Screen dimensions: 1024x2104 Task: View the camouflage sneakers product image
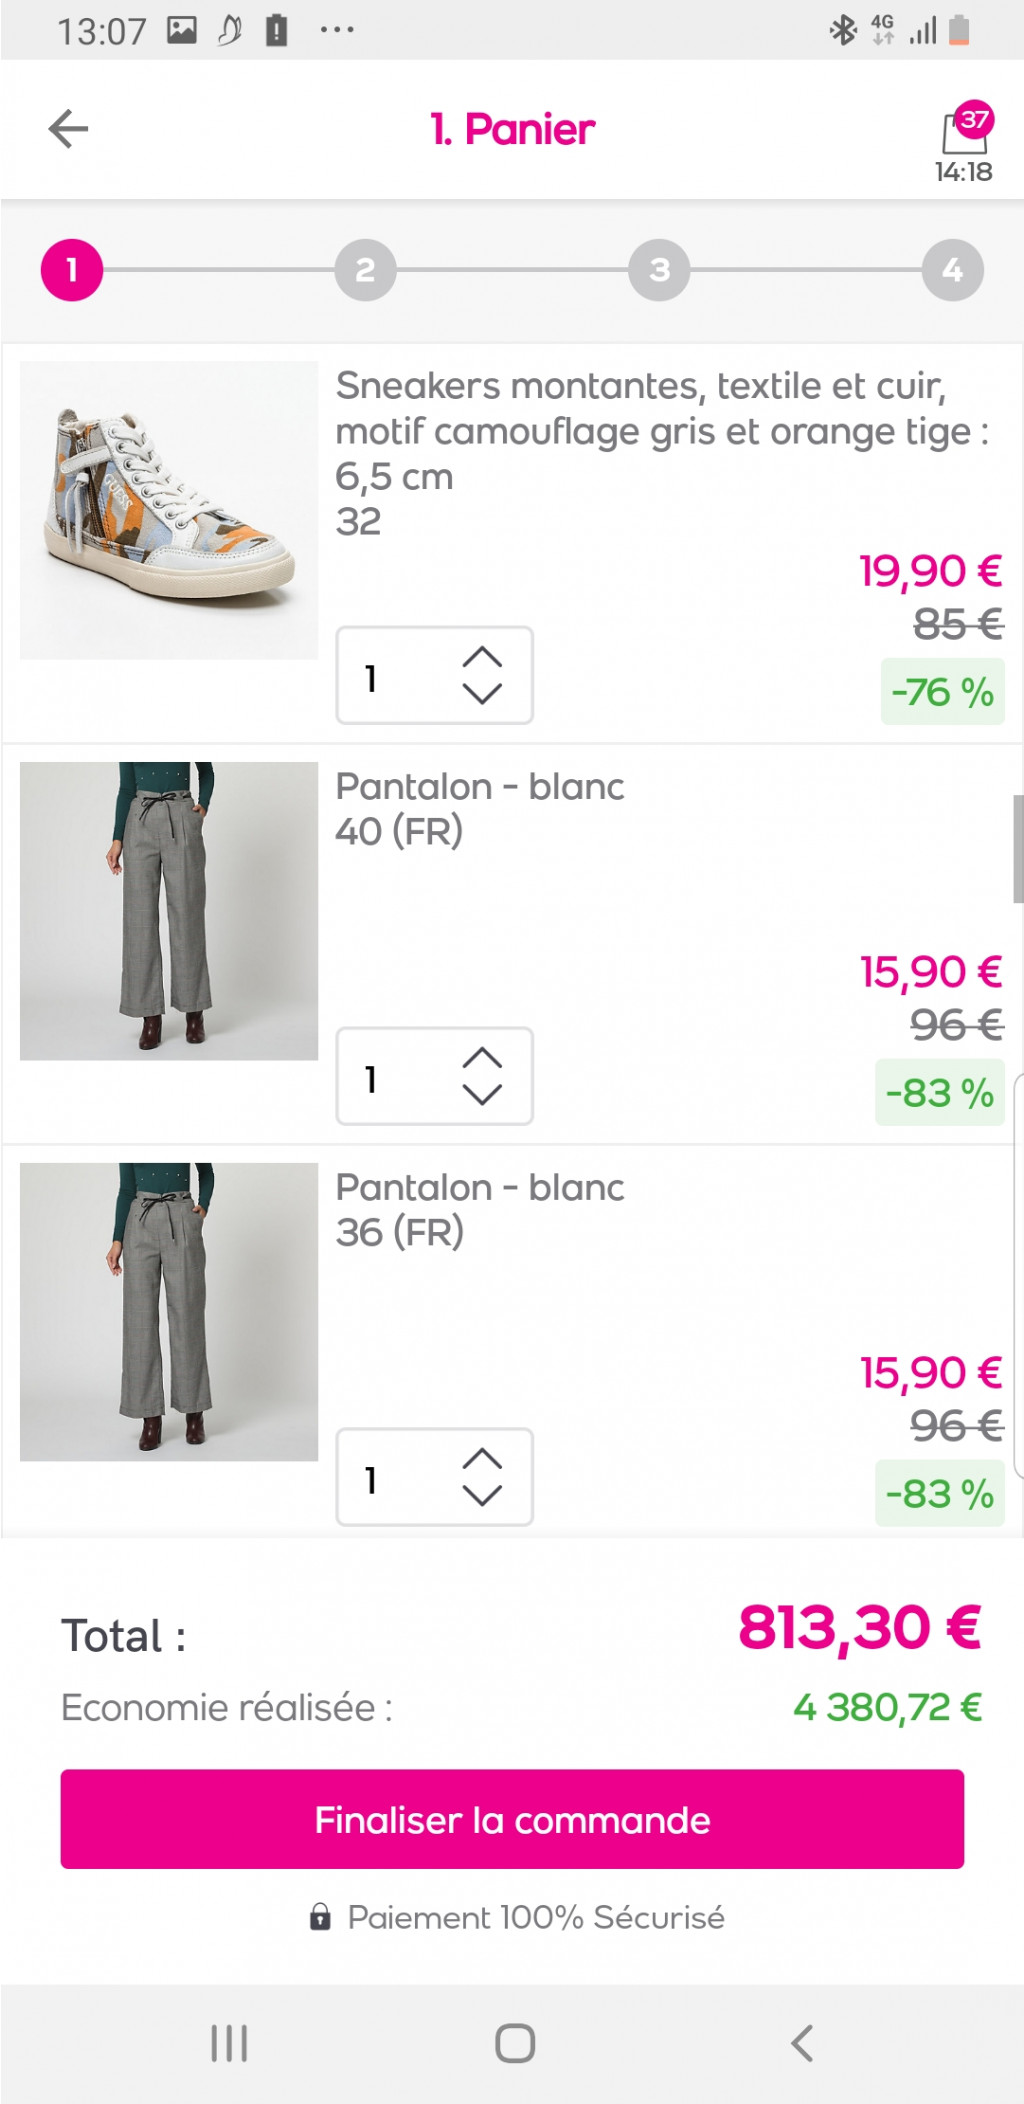[169, 510]
